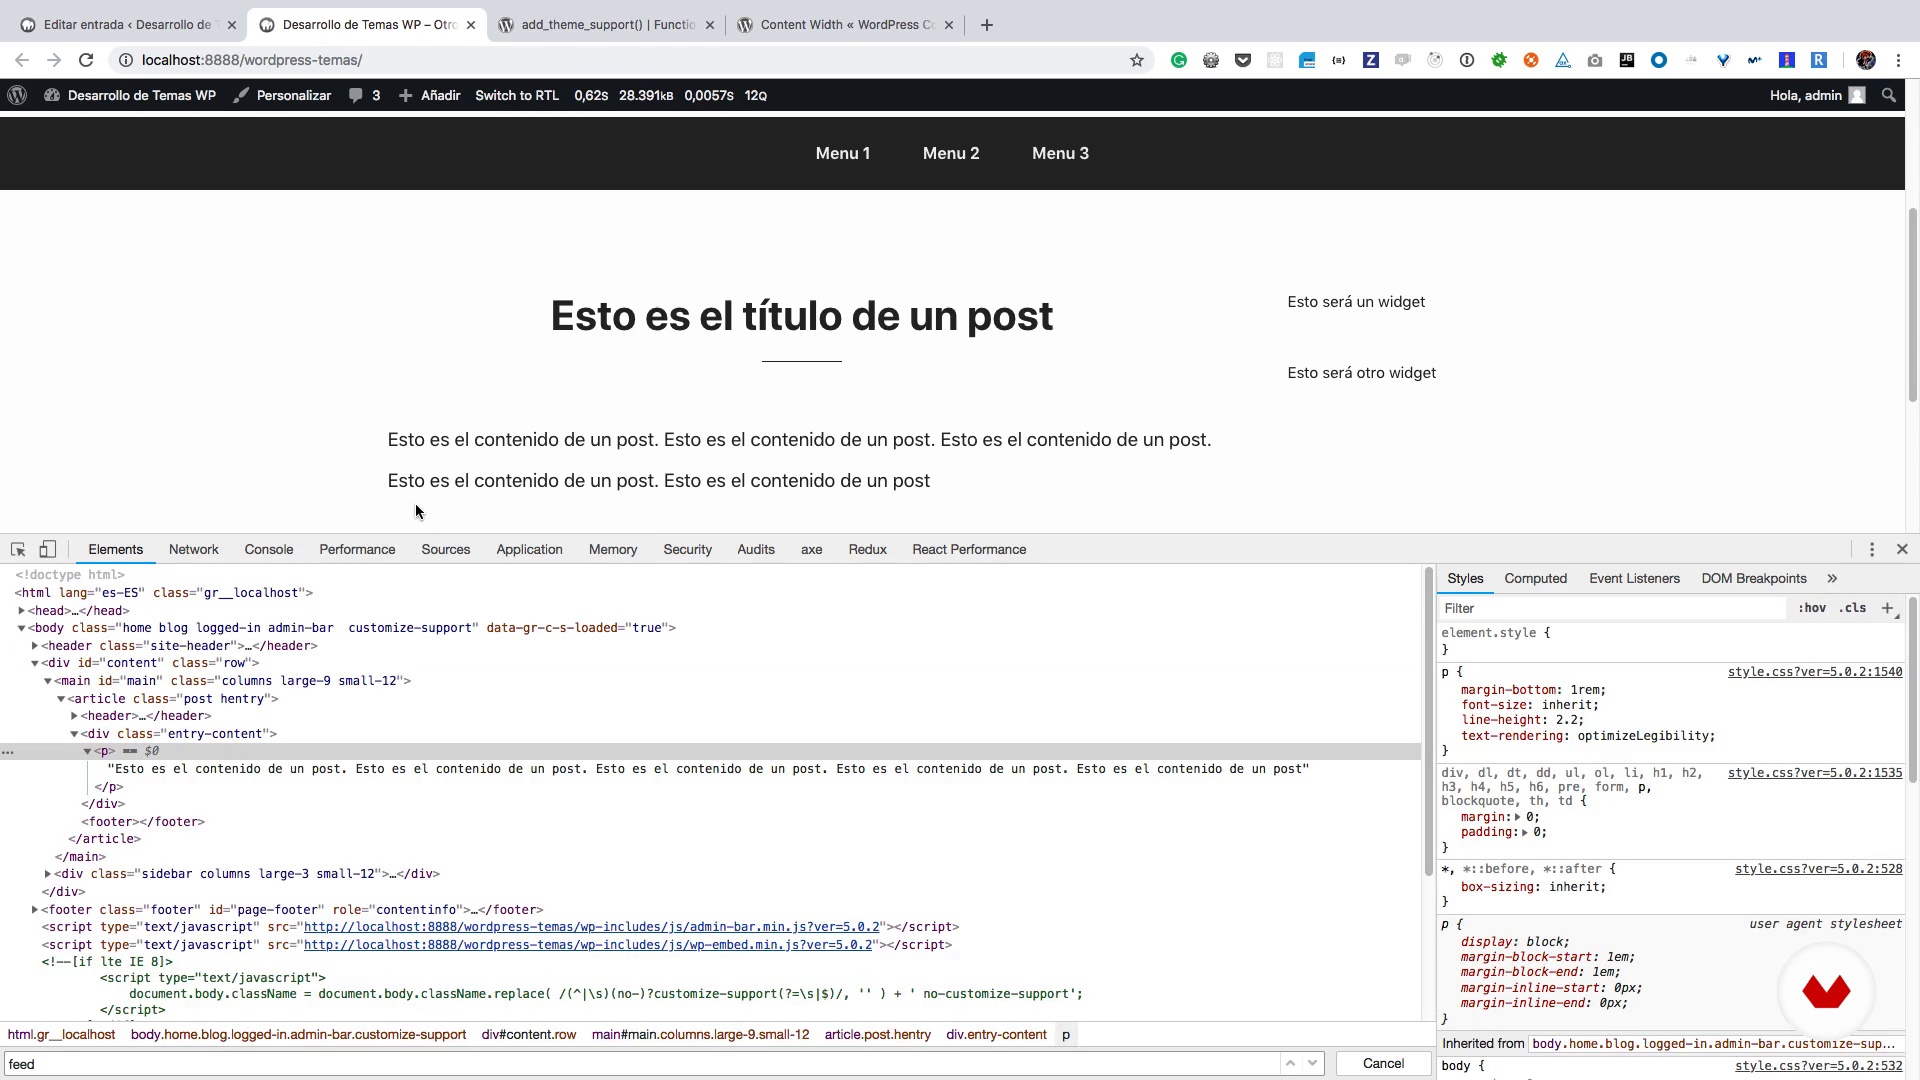Open the Chrome profile avatar

pyautogui.click(x=1866, y=60)
